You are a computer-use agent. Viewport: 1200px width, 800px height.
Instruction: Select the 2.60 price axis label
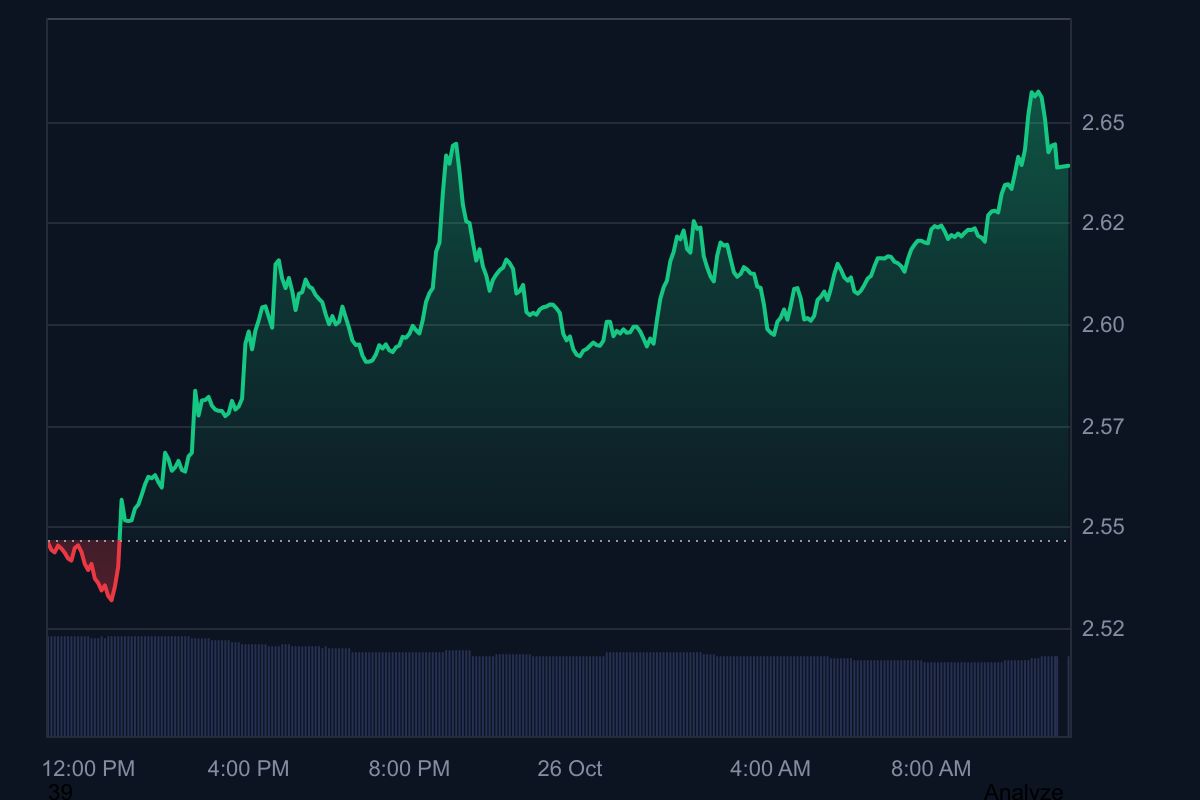pyautogui.click(x=1103, y=325)
